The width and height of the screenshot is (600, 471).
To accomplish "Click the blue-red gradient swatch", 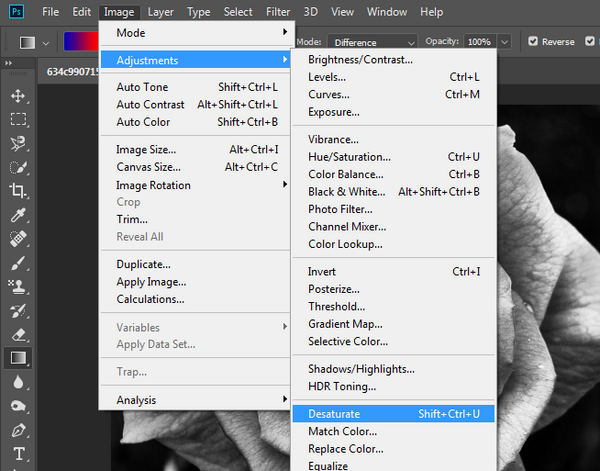I will [x=81, y=42].
